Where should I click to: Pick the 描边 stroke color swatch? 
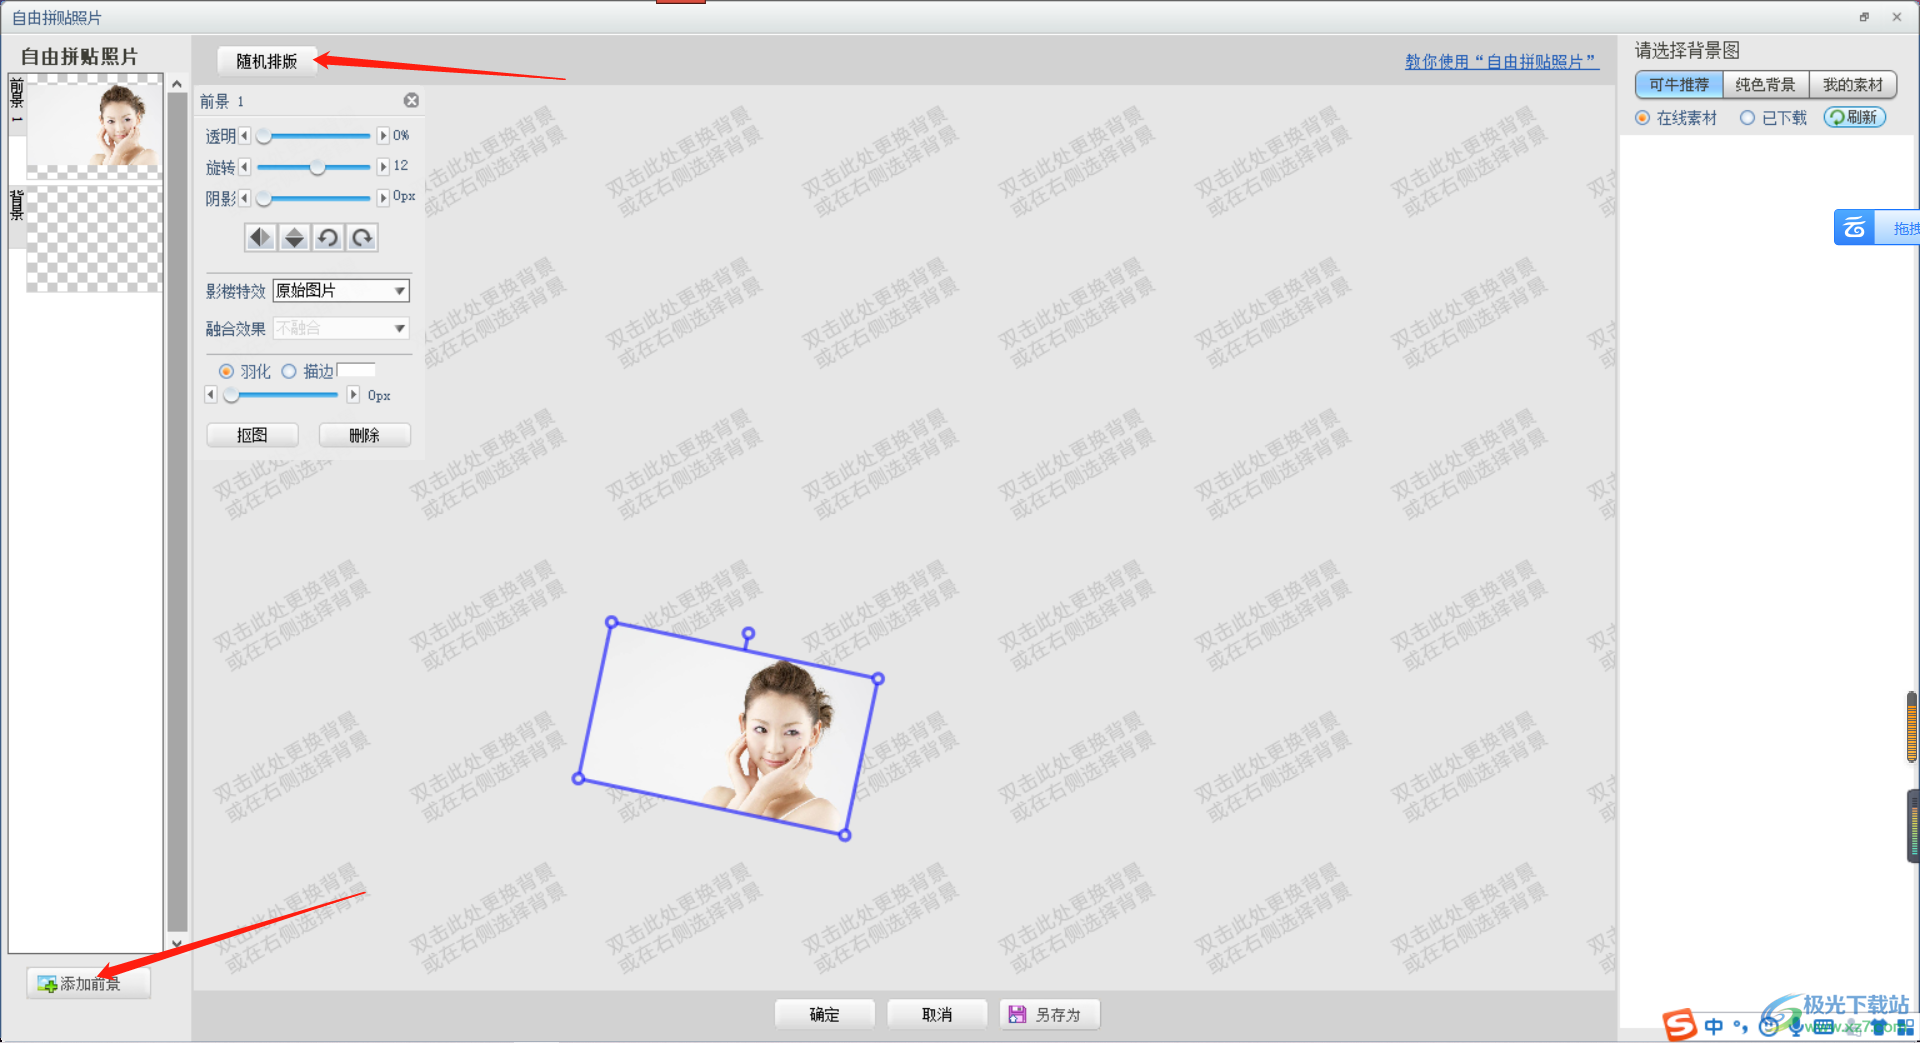(x=356, y=371)
